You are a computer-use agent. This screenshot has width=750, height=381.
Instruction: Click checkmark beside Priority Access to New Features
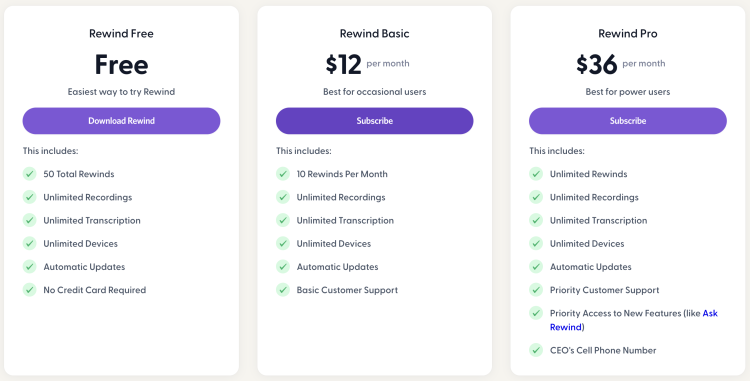click(536, 313)
